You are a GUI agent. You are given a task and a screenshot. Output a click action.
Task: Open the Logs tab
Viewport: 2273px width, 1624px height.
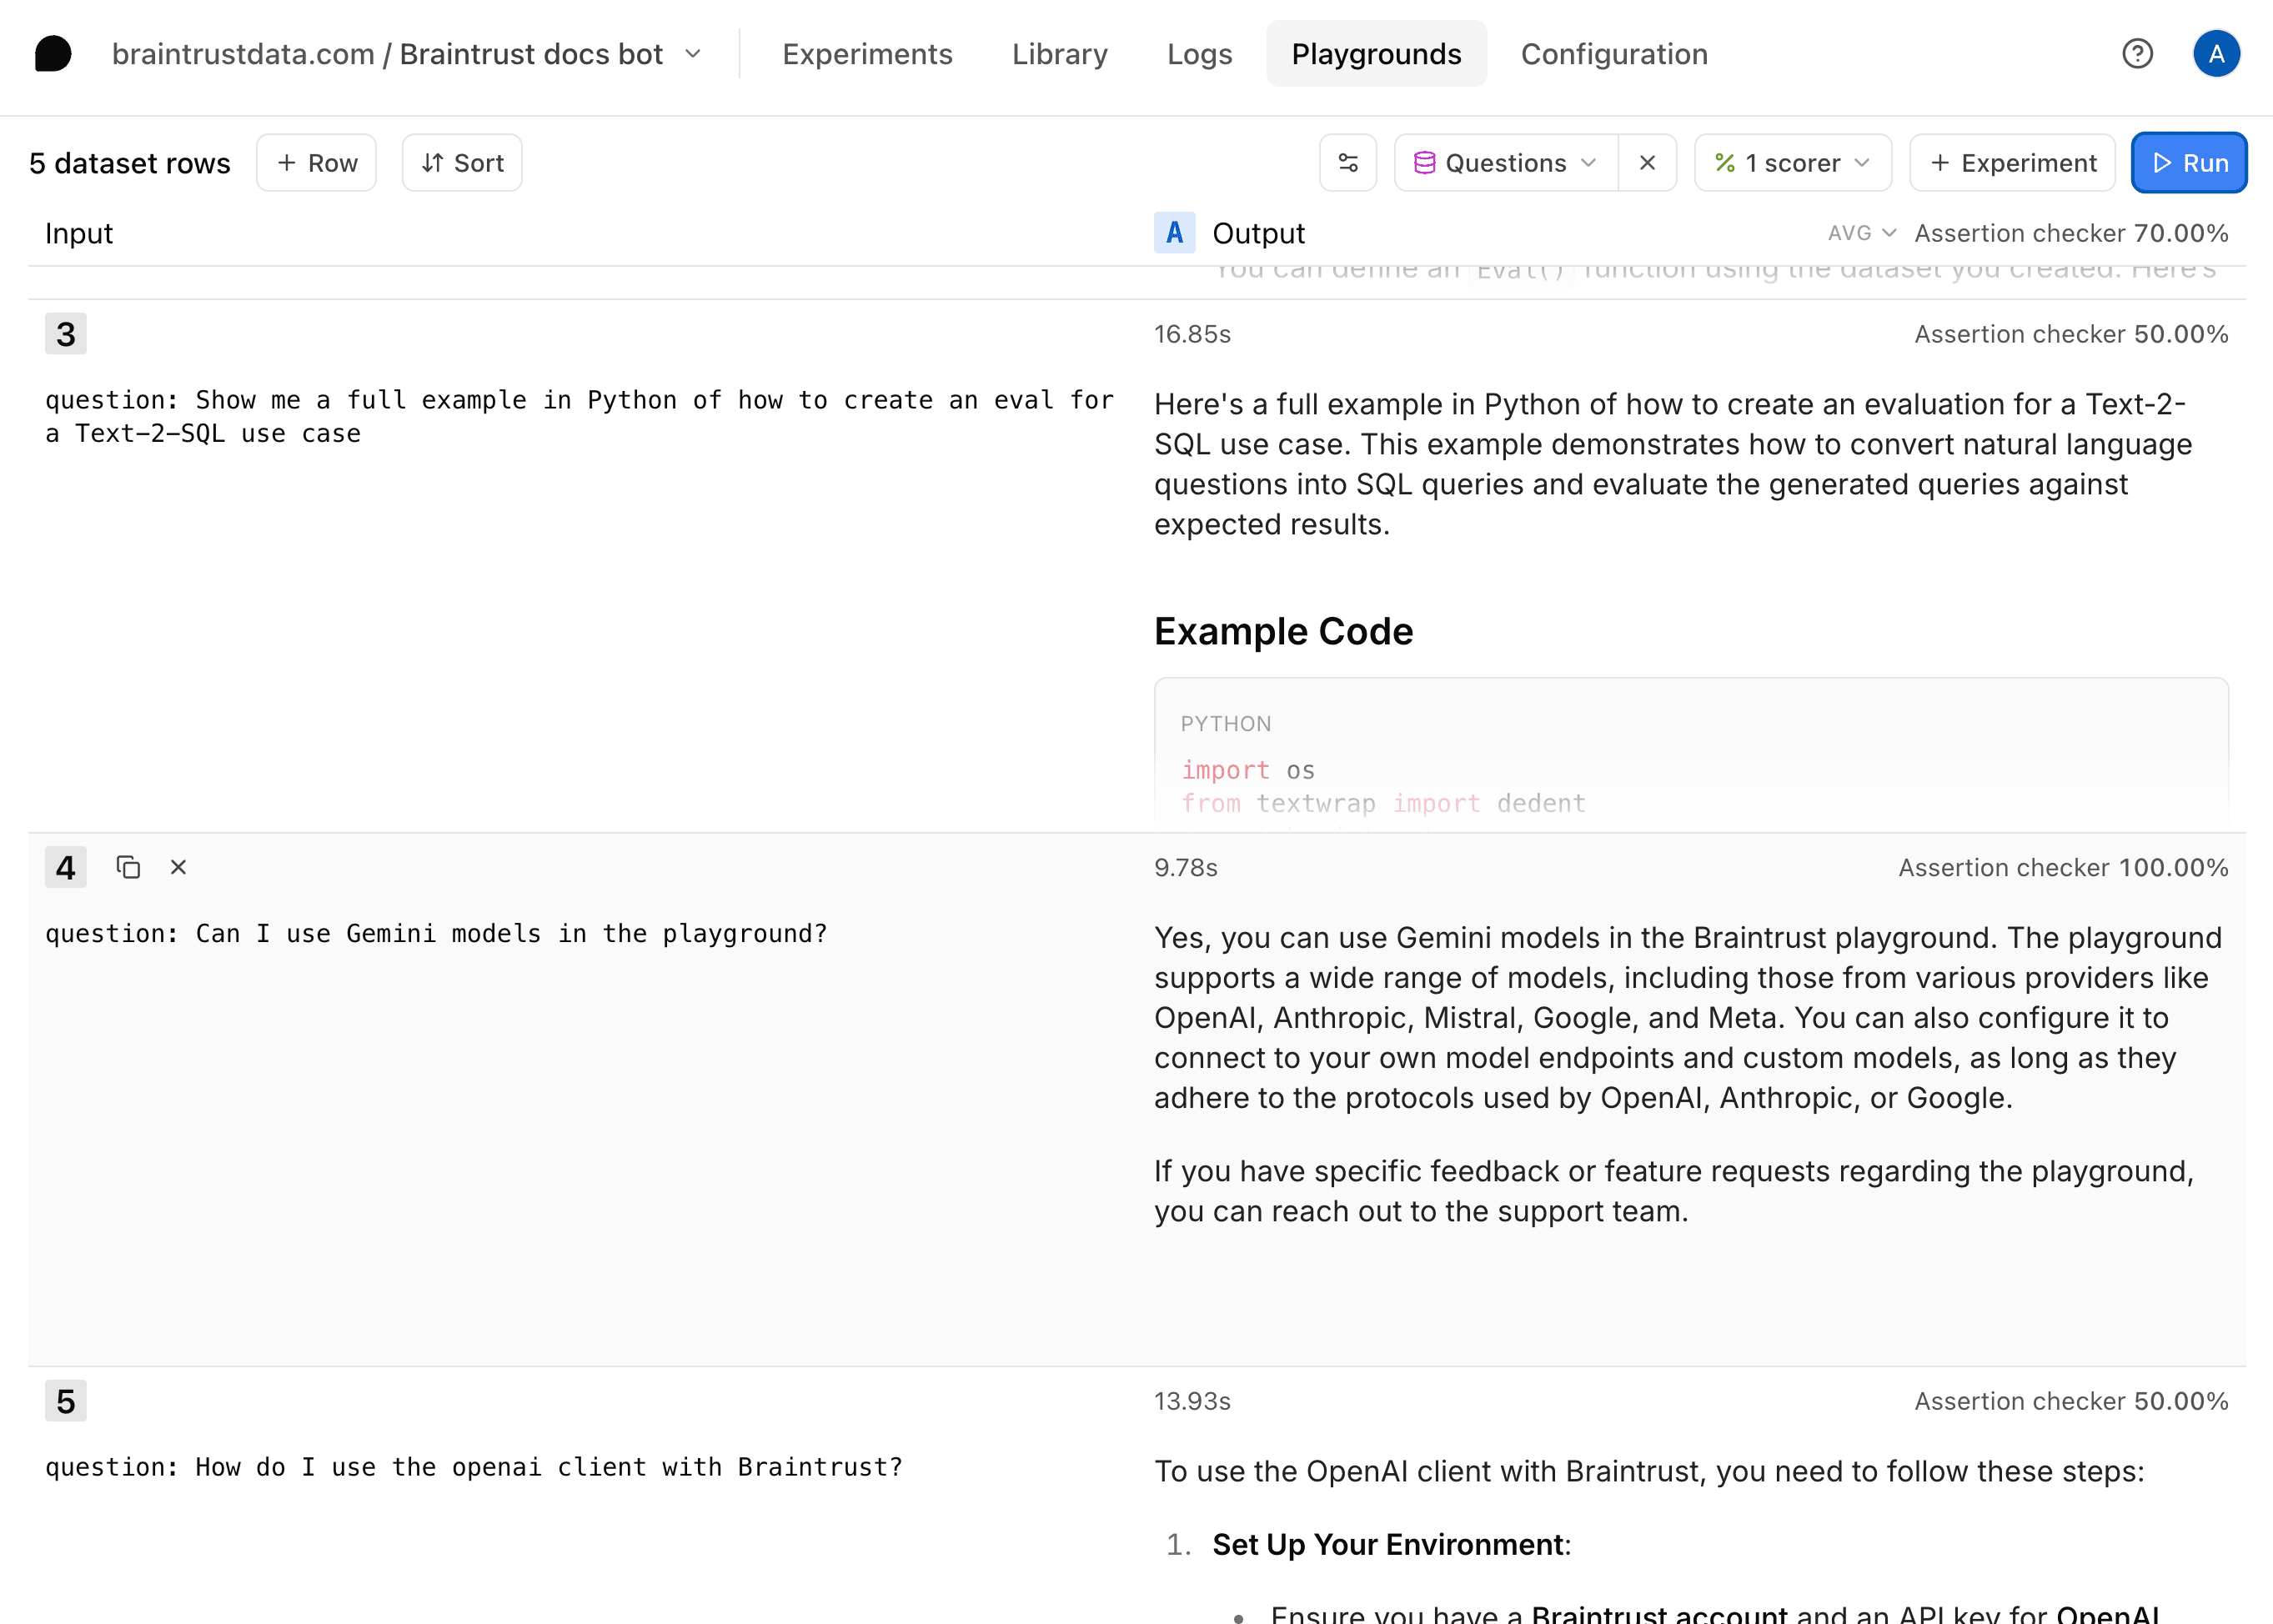(x=1201, y=54)
